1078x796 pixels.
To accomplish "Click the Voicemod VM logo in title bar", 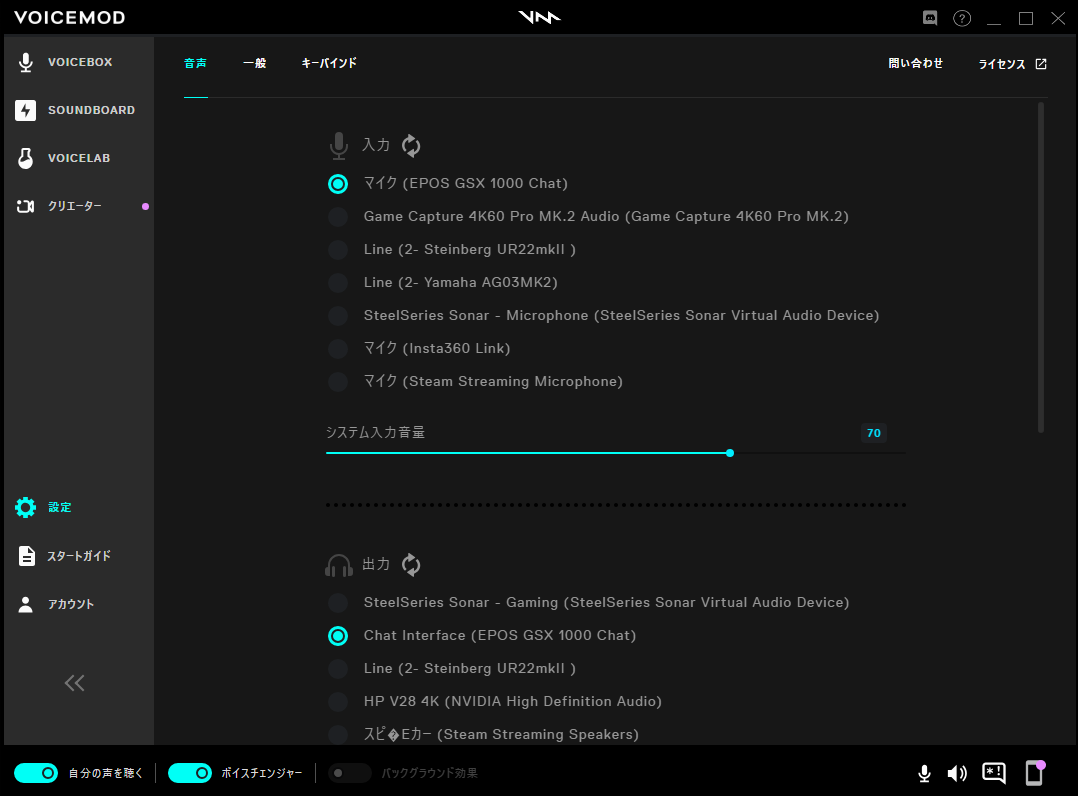I will pyautogui.click(x=540, y=17).
